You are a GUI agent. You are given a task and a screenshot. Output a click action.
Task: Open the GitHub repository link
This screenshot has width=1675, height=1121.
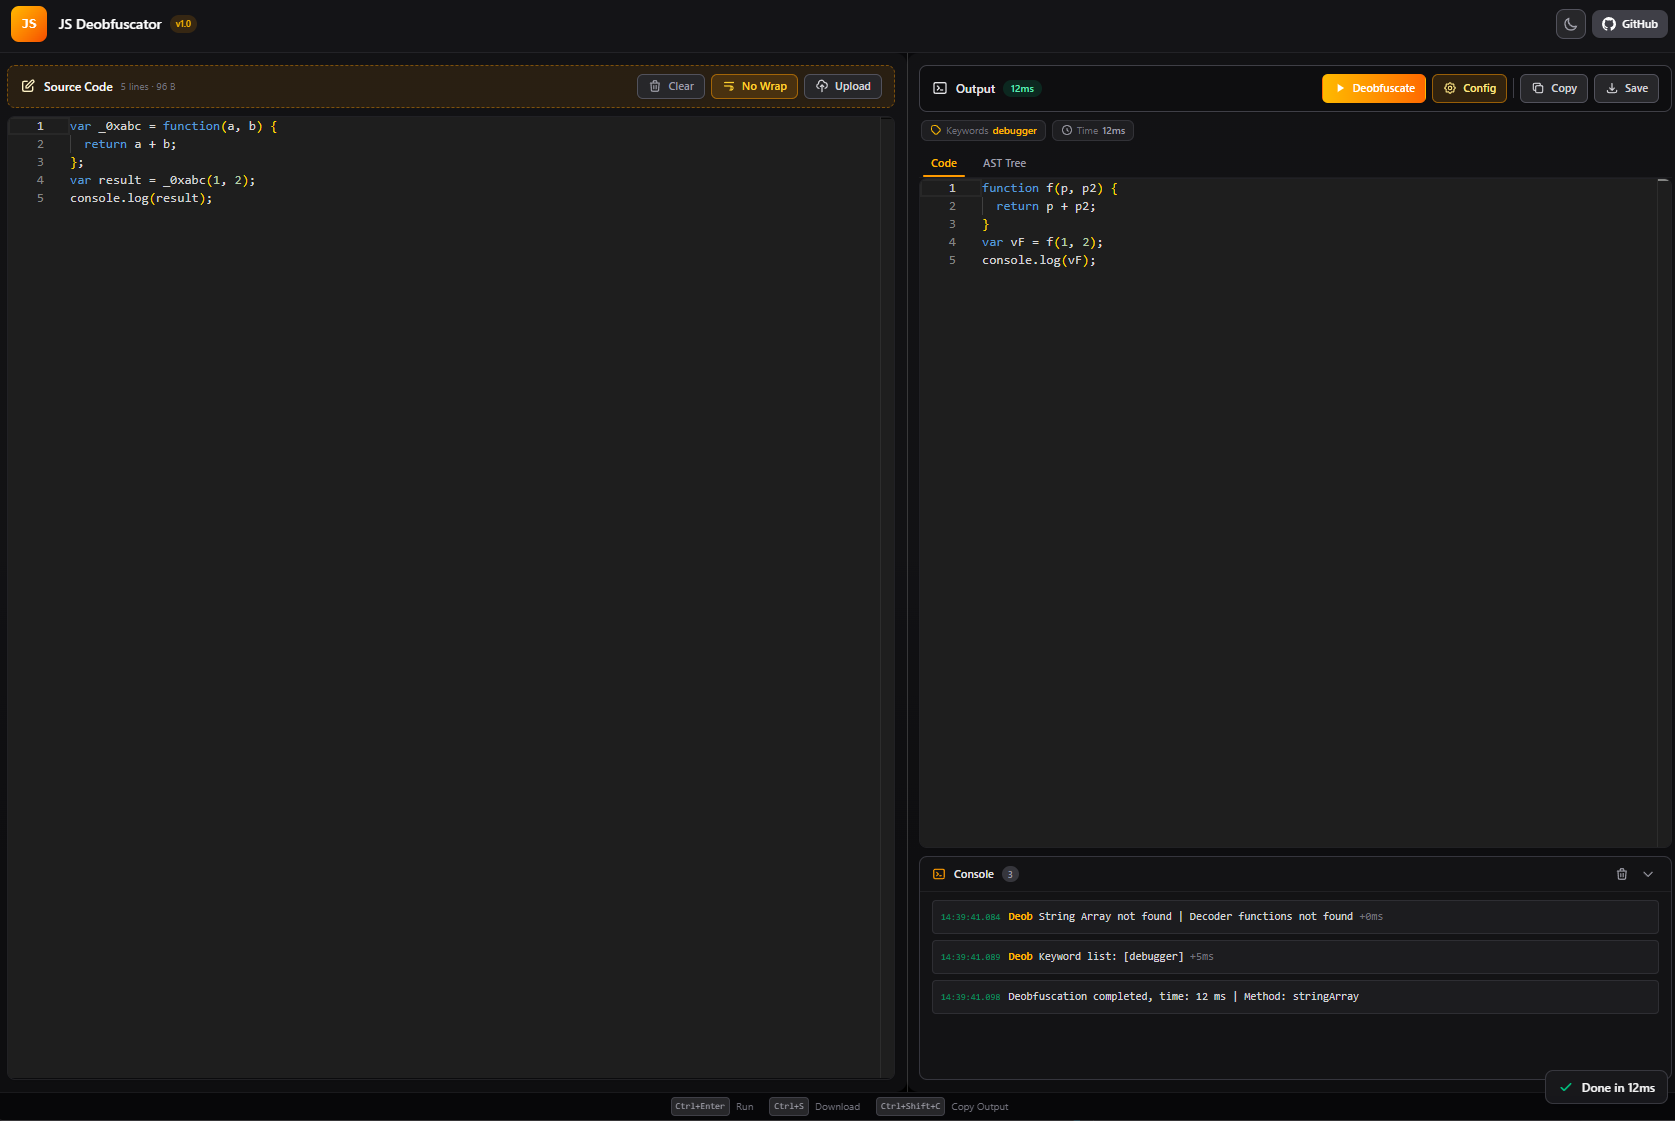[x=1630, y=24]
